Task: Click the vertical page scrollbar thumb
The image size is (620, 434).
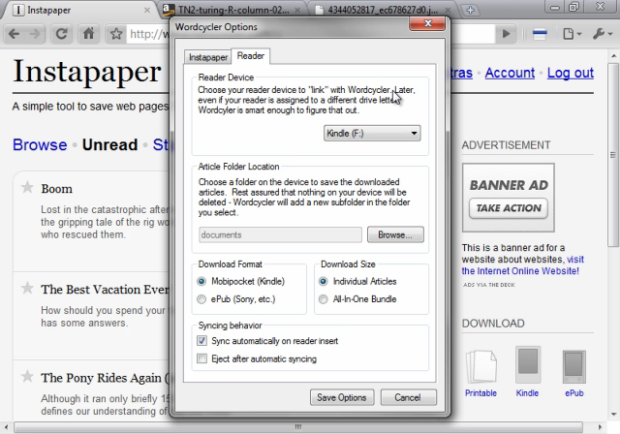Action: tap(613, 154)
